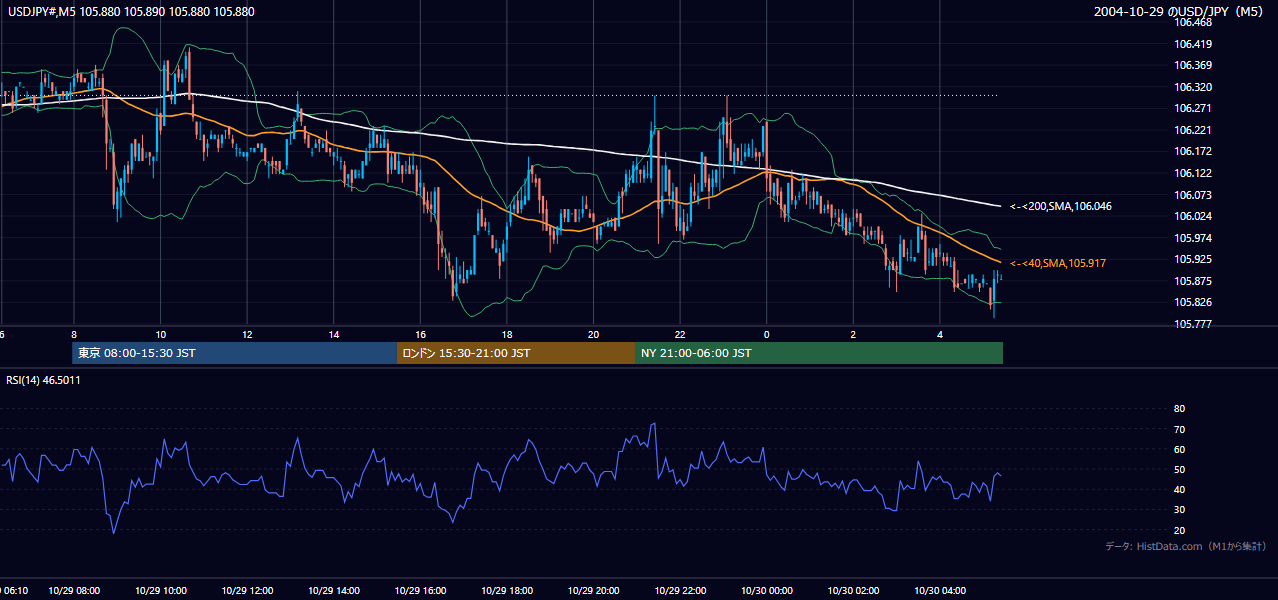This screenshot has width=1278, height=600.
Task: Click price axis value 105.974
Action: (x=1193, y=238)
